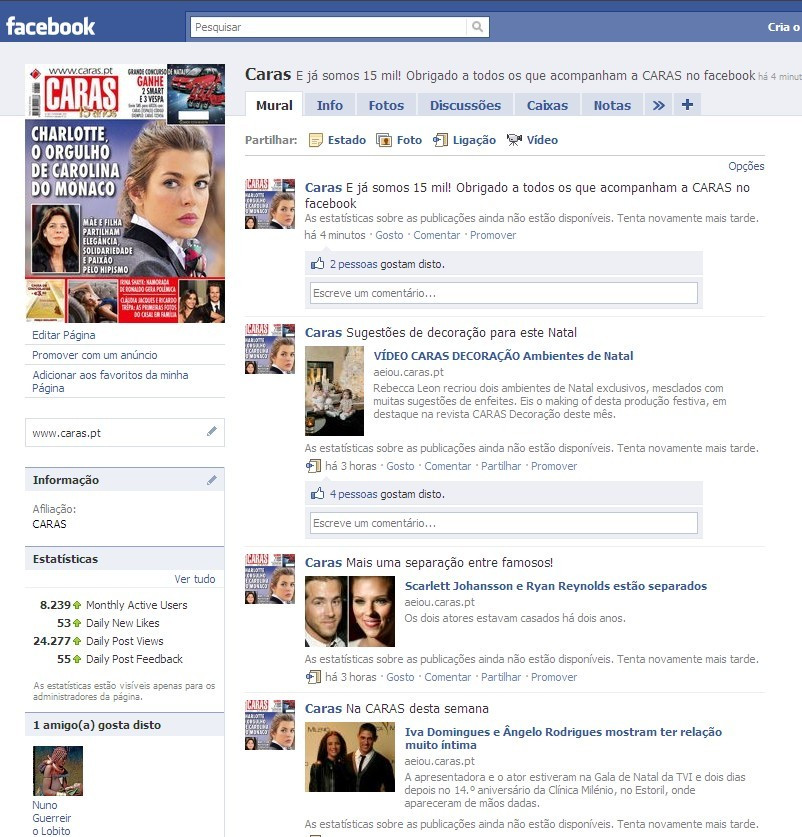
Task: Click green arrow beside Daily Post Views
Action: point(77,641)
